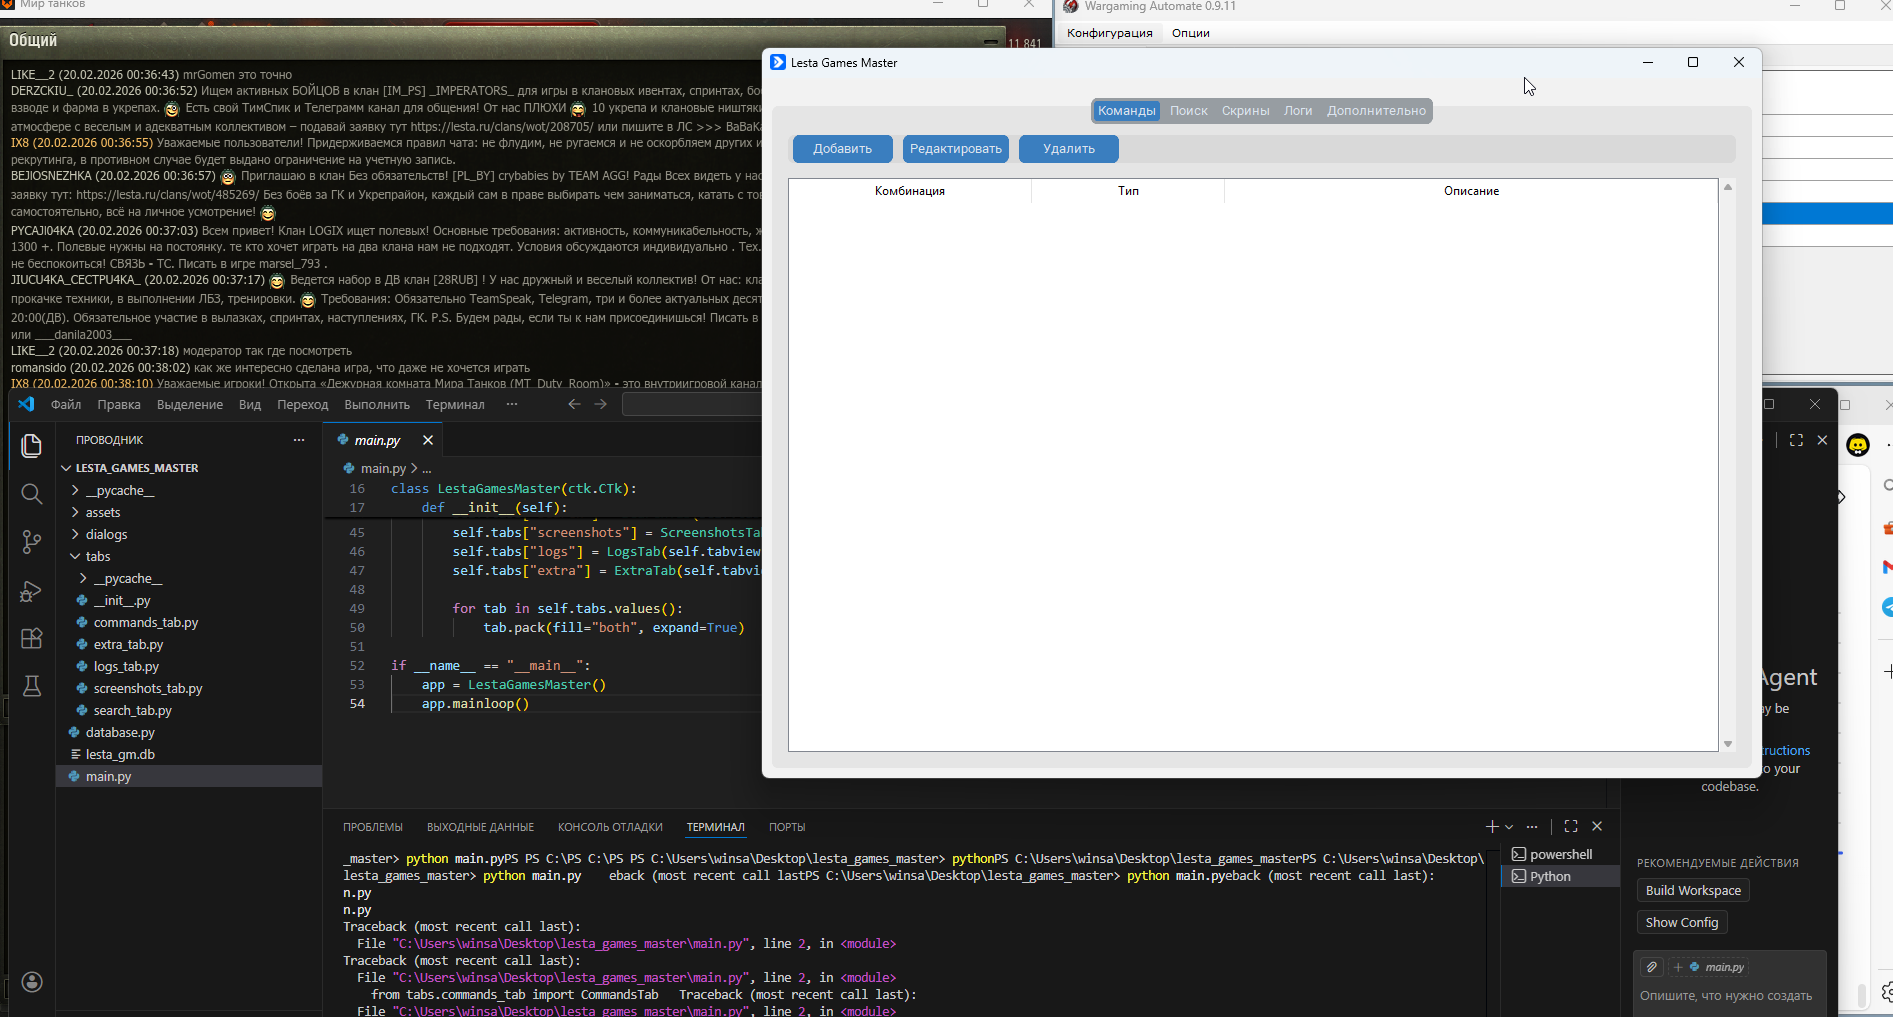Open Extensions view in activity bar
1893x1017 pixels.
31,639
